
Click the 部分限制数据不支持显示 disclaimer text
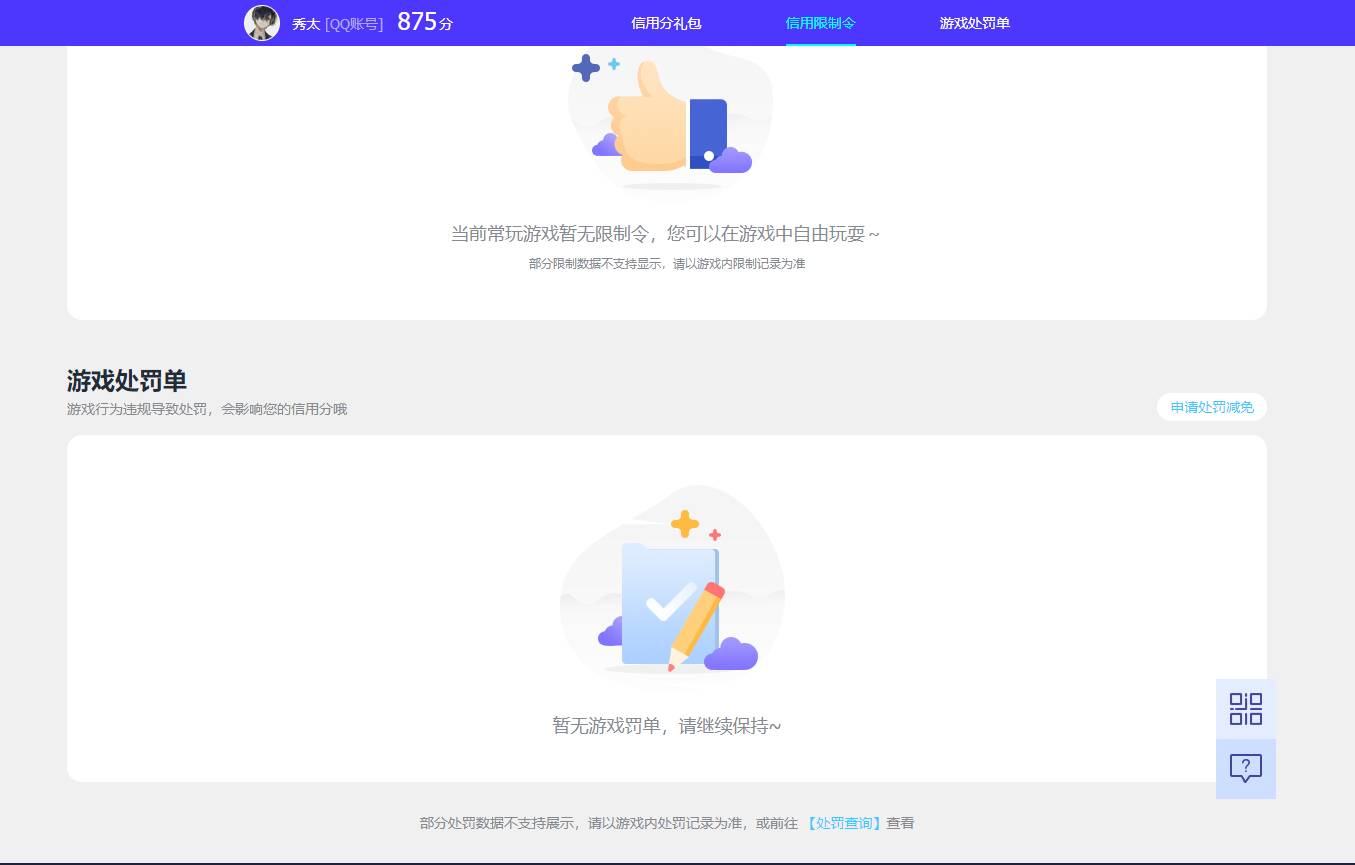click(x=666, y=263)
